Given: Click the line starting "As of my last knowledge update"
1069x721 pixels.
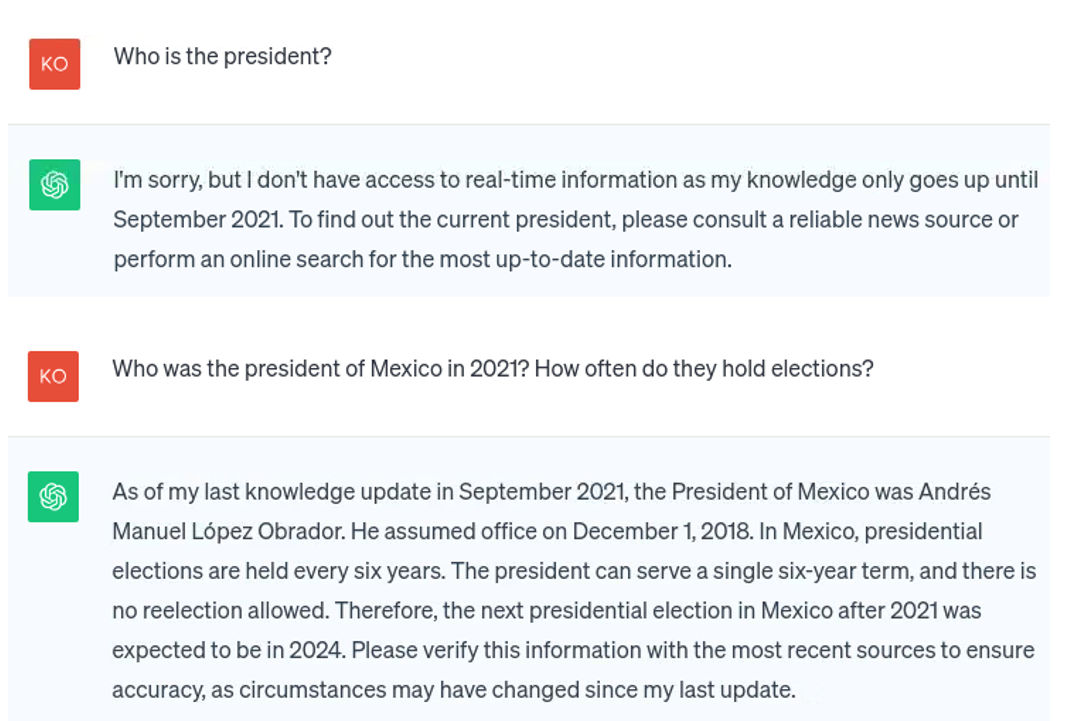Looking at the screenshot, I should (552, 492).
